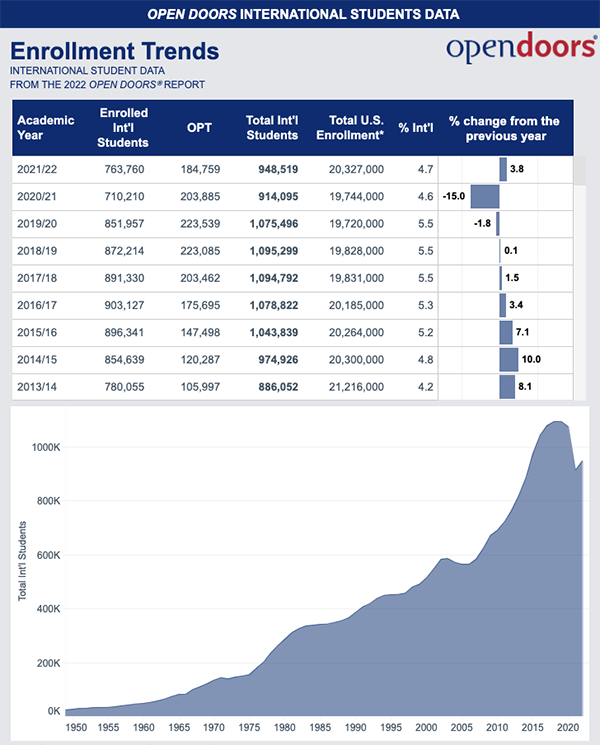Screen dimensions: 600x745
Task: Select the Total Int'l Students column header
Action: coord(272,127)
